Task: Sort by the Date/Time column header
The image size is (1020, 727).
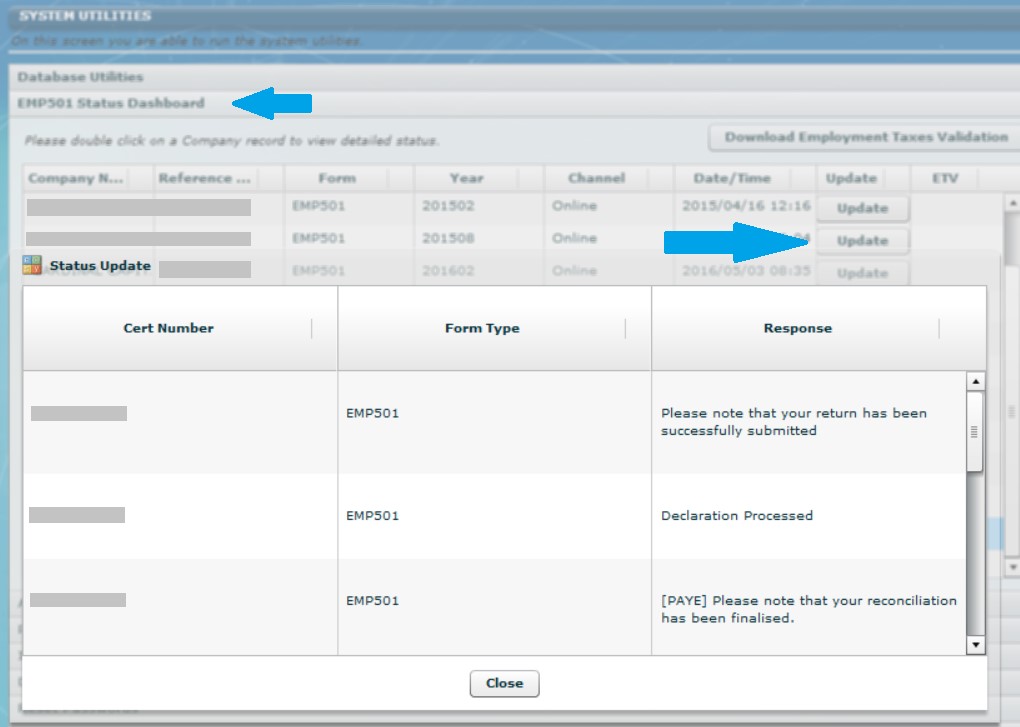Action: (732, 178)
